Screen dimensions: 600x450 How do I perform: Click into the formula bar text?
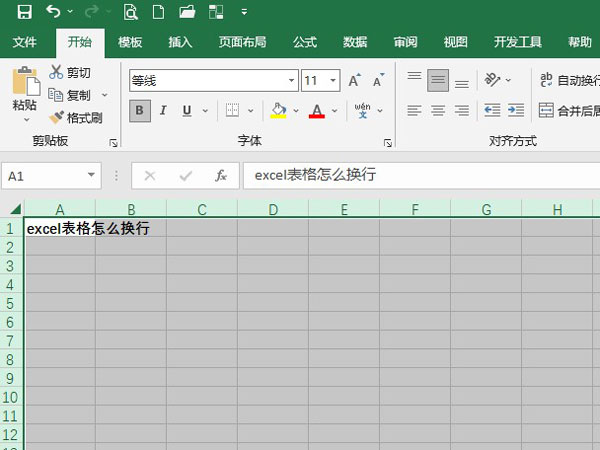point(400,176)
